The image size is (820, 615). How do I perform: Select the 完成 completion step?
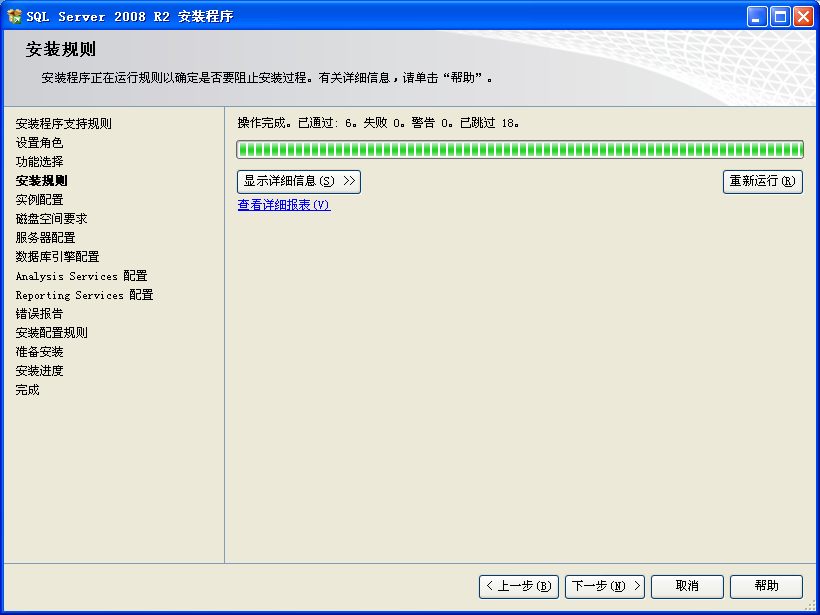(x=27, y=389)
